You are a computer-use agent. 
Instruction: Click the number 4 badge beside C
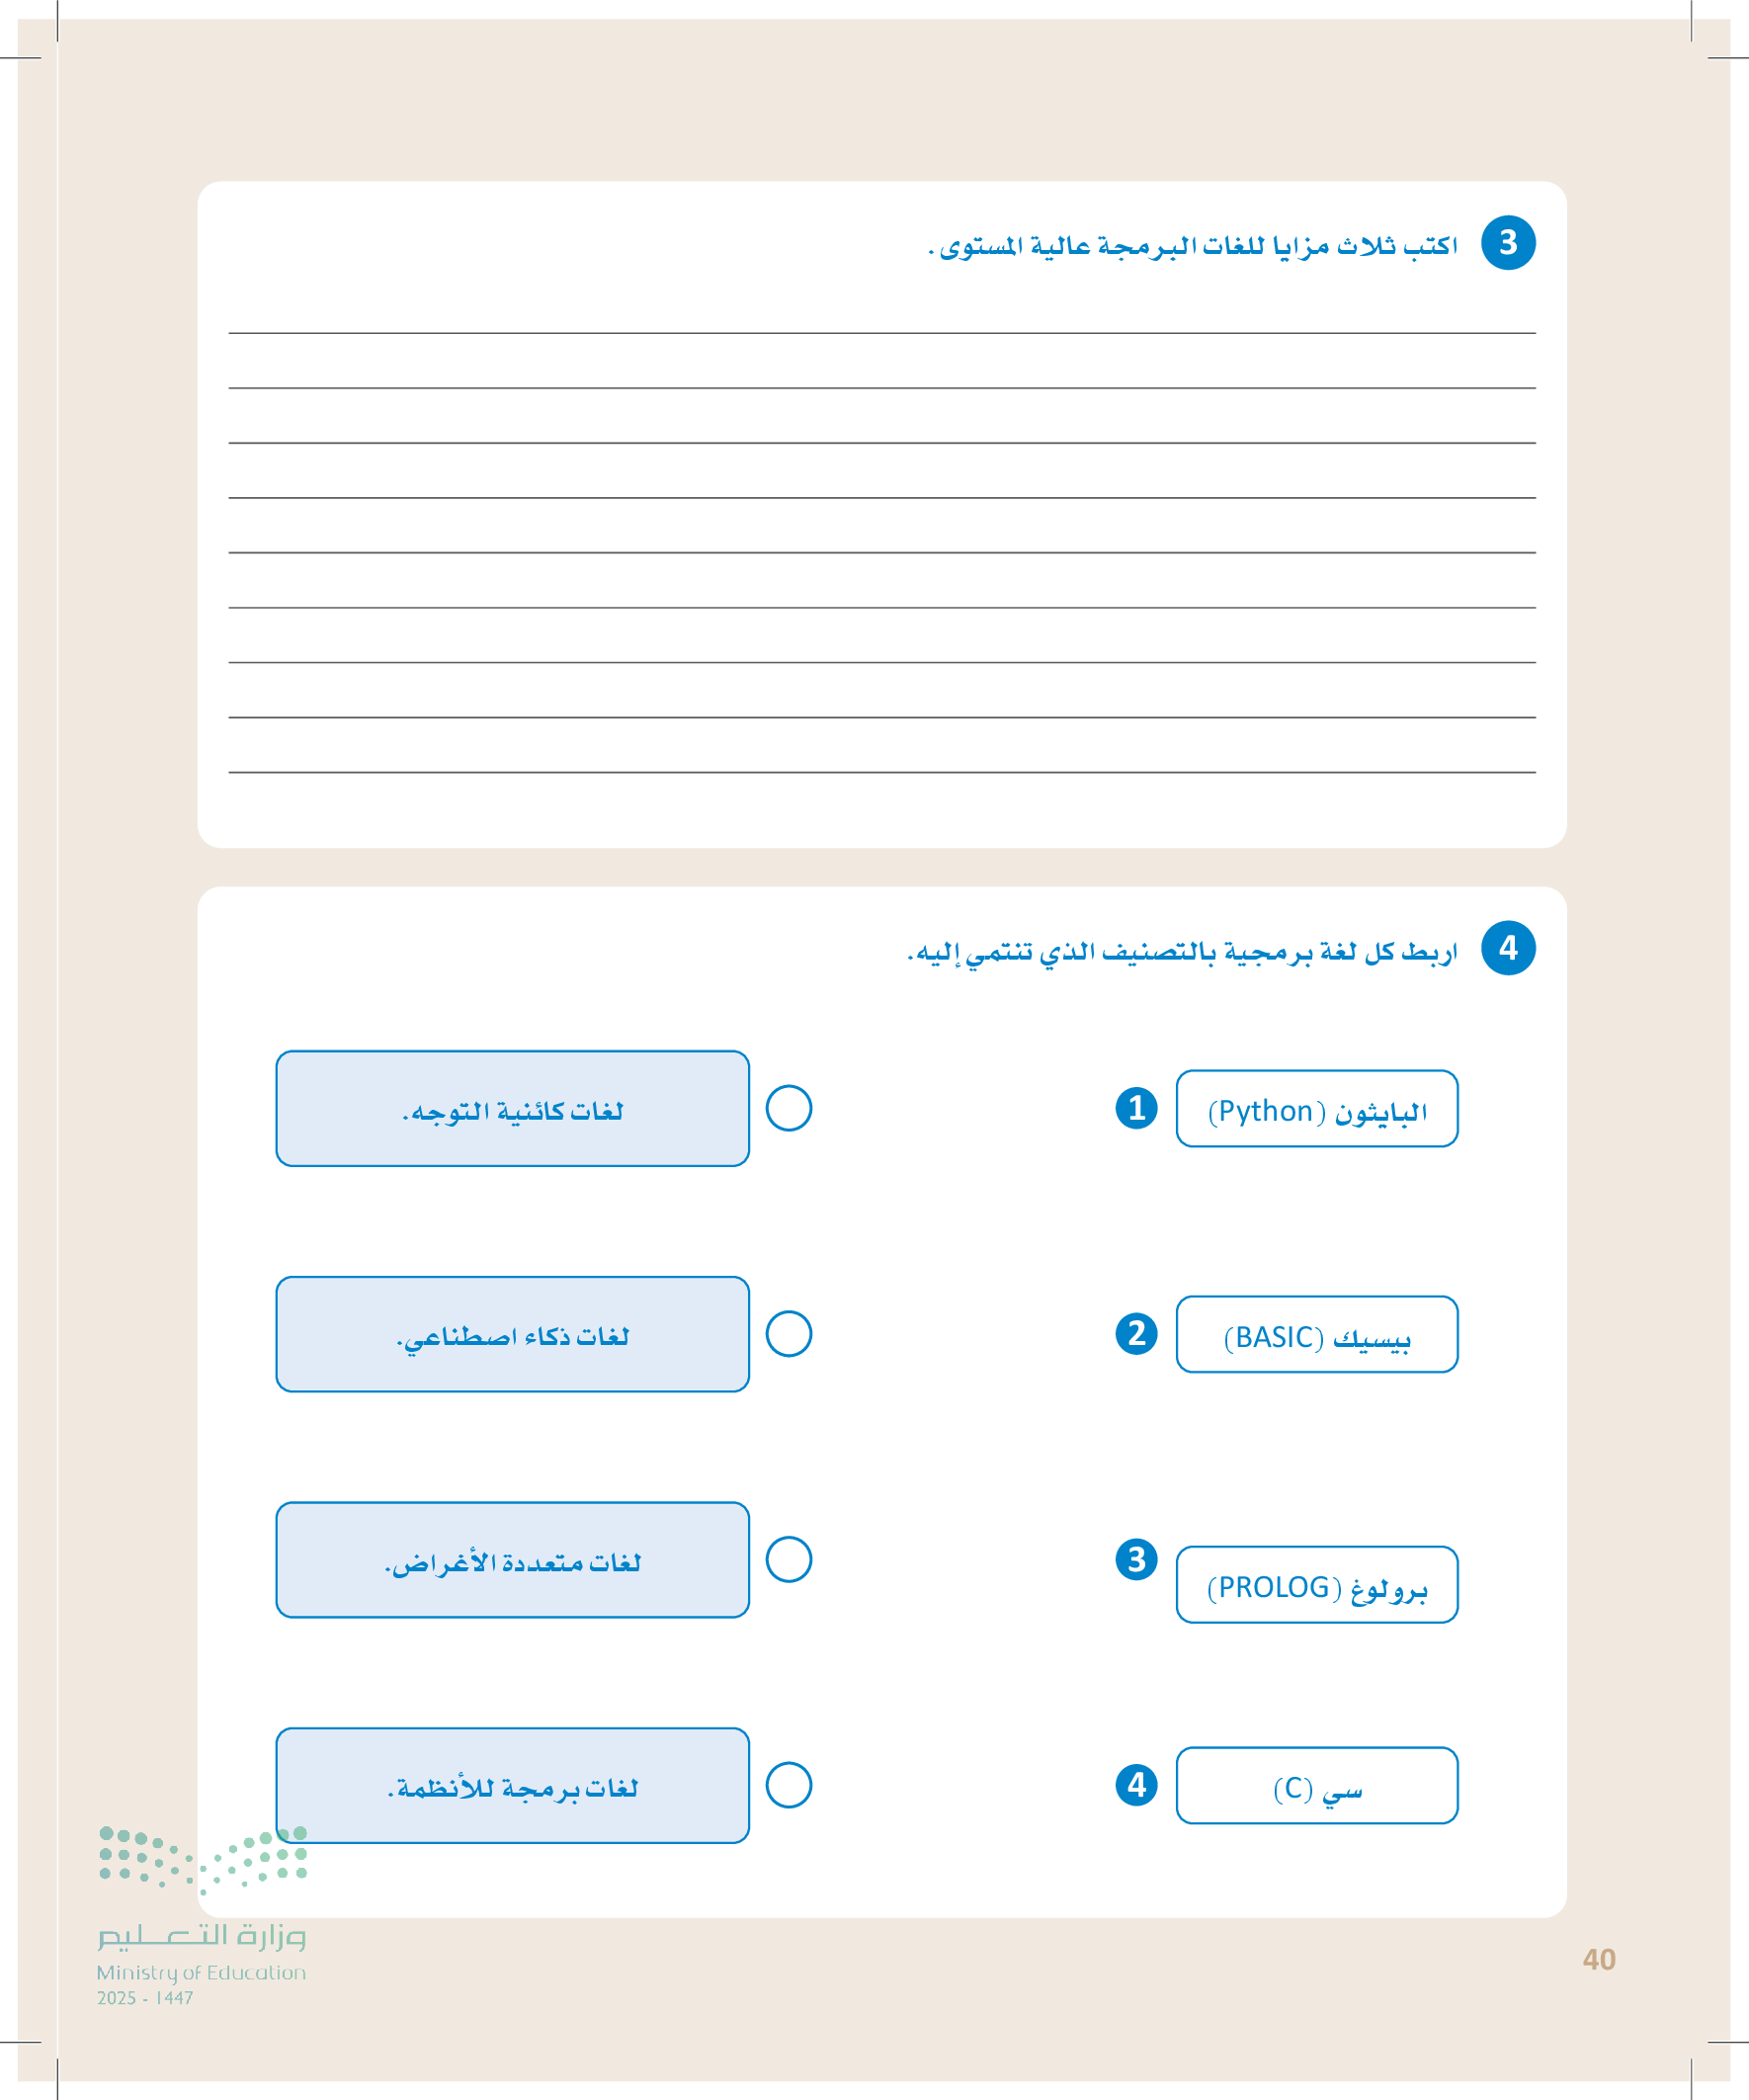tap(1136, 1785)
